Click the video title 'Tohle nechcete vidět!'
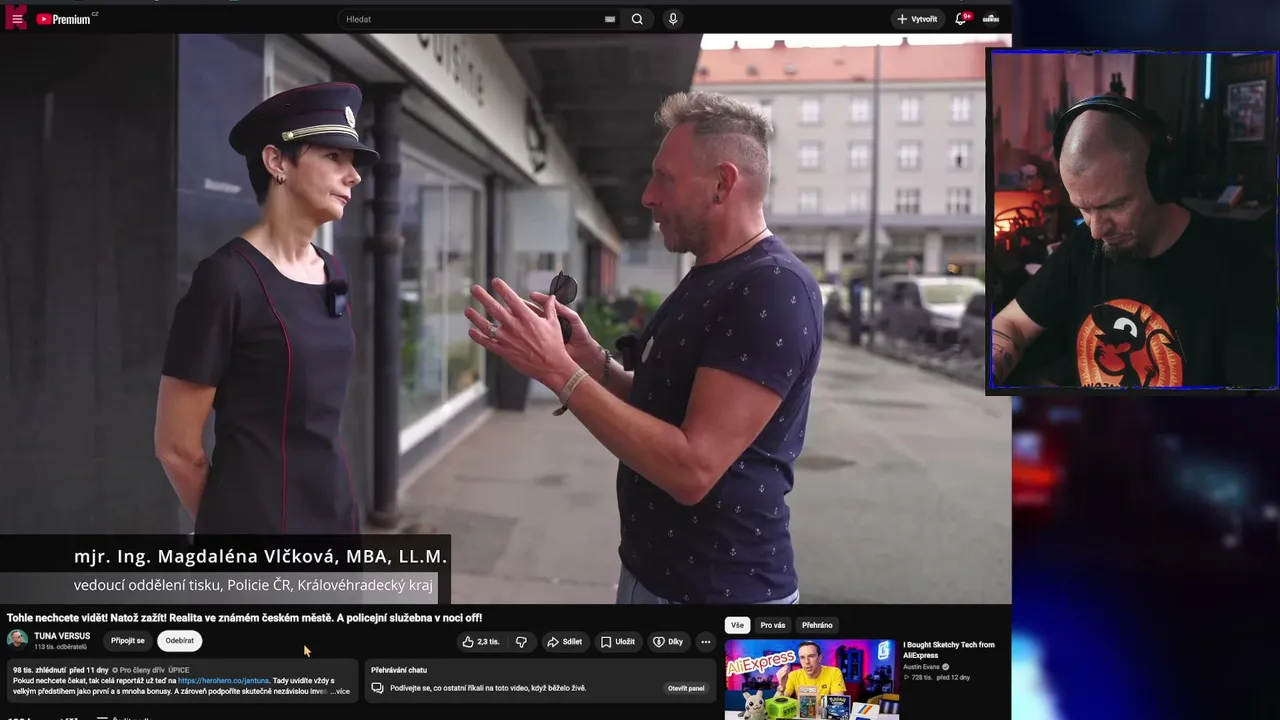1280x720 pixels. click(x=244, y=618)
